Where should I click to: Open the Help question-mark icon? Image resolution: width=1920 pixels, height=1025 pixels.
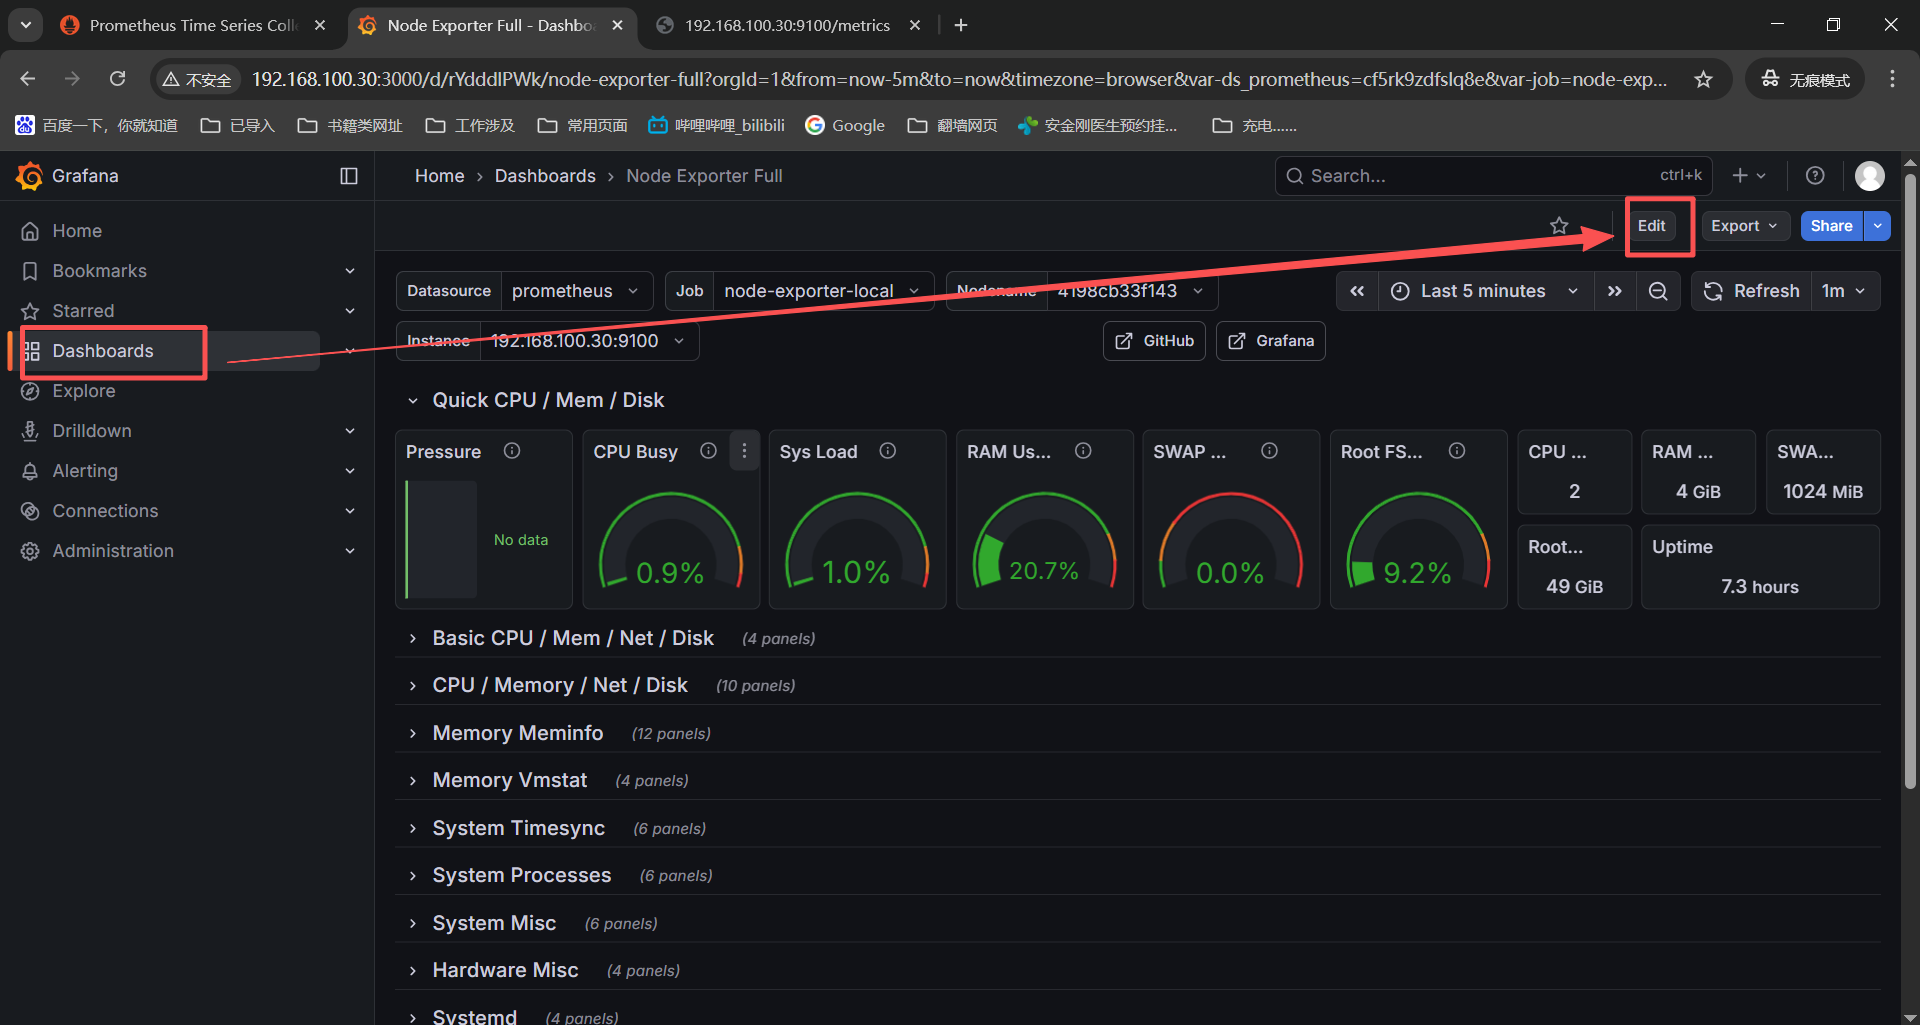click(1815, 176)
